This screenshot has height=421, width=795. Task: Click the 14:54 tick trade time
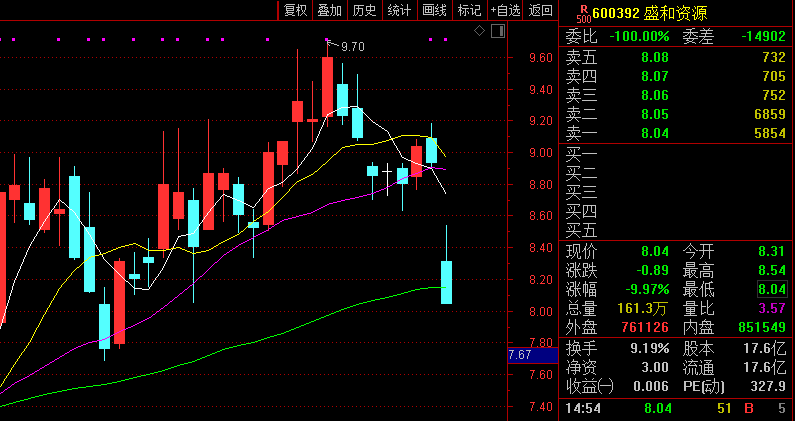(x=584, y=408)
